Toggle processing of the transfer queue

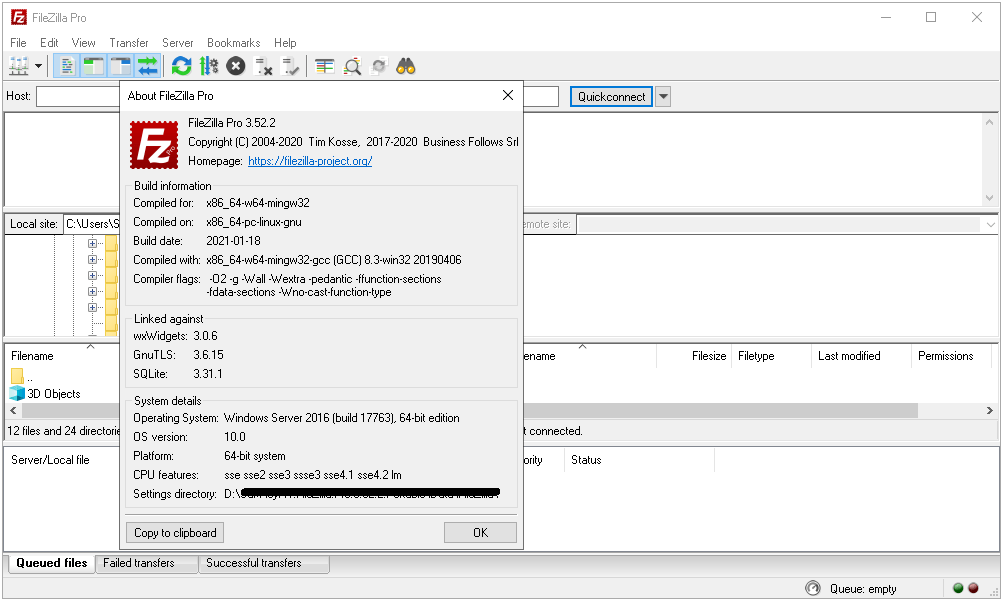[x=209, y=66]
